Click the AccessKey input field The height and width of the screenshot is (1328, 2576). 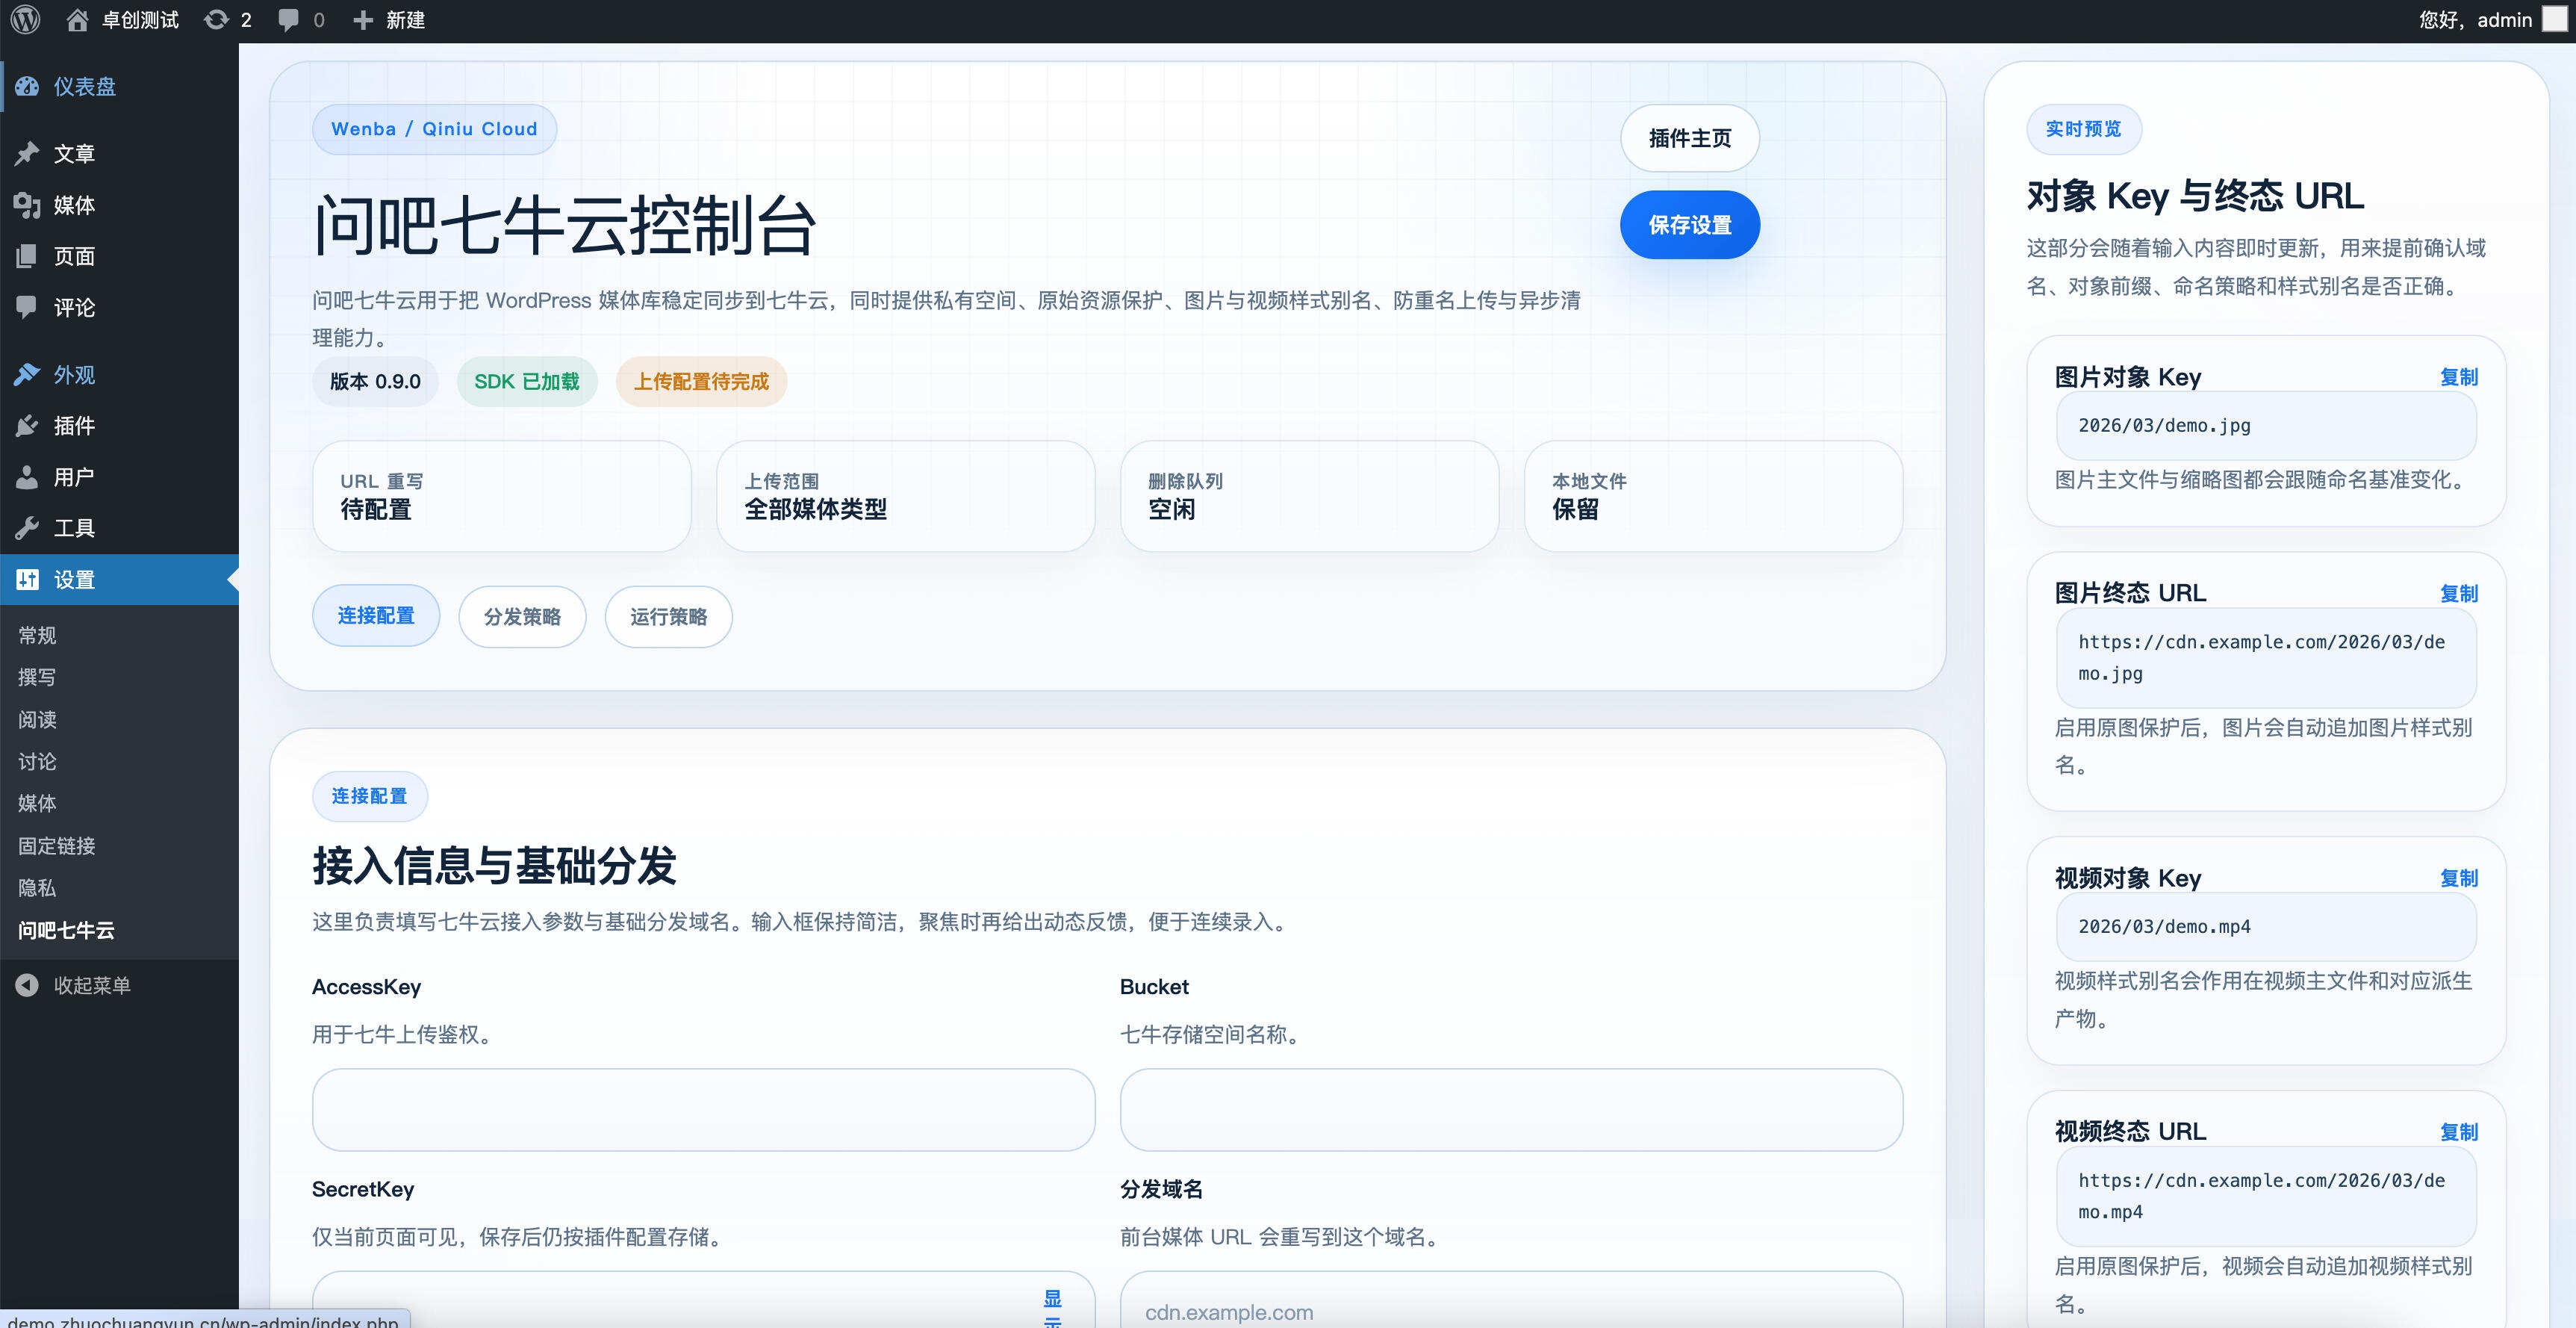(702, 1109)
